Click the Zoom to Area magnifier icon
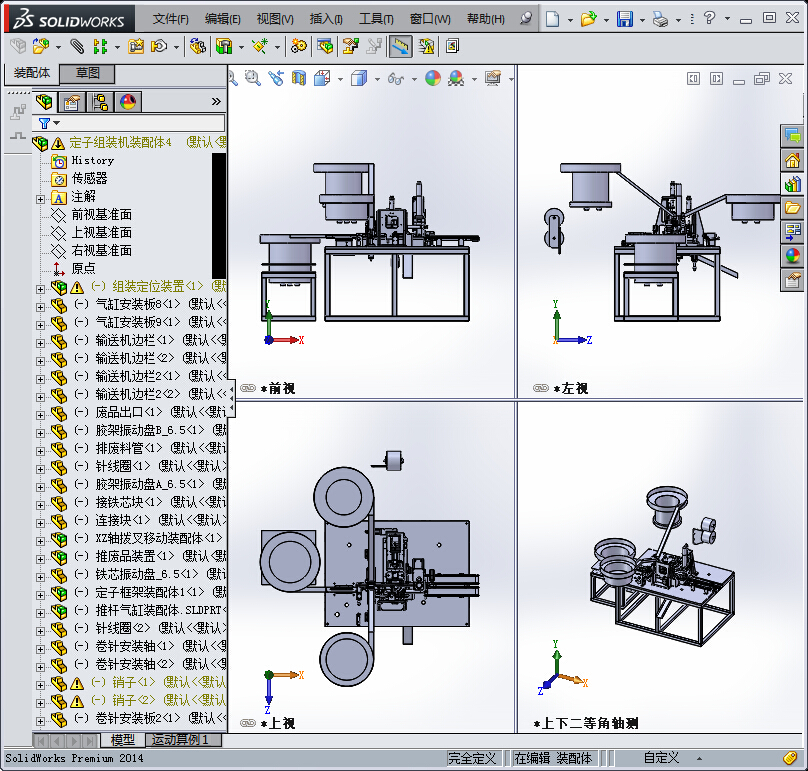This screenshot has height=771, width=808. click(x=252, y=78)
